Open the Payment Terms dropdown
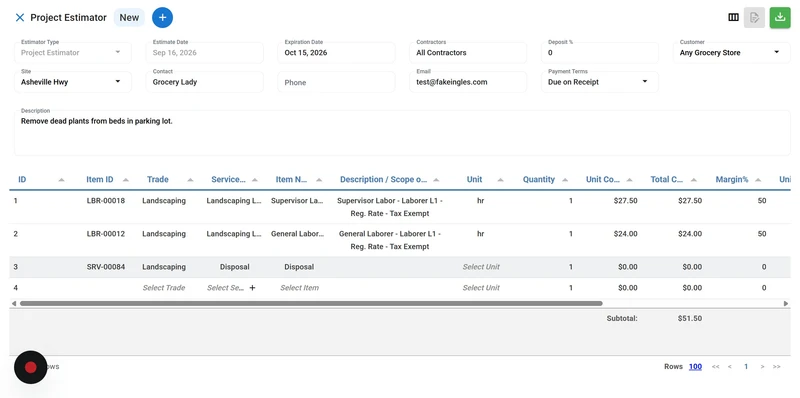The image size is (800, 398). [600, 82]
